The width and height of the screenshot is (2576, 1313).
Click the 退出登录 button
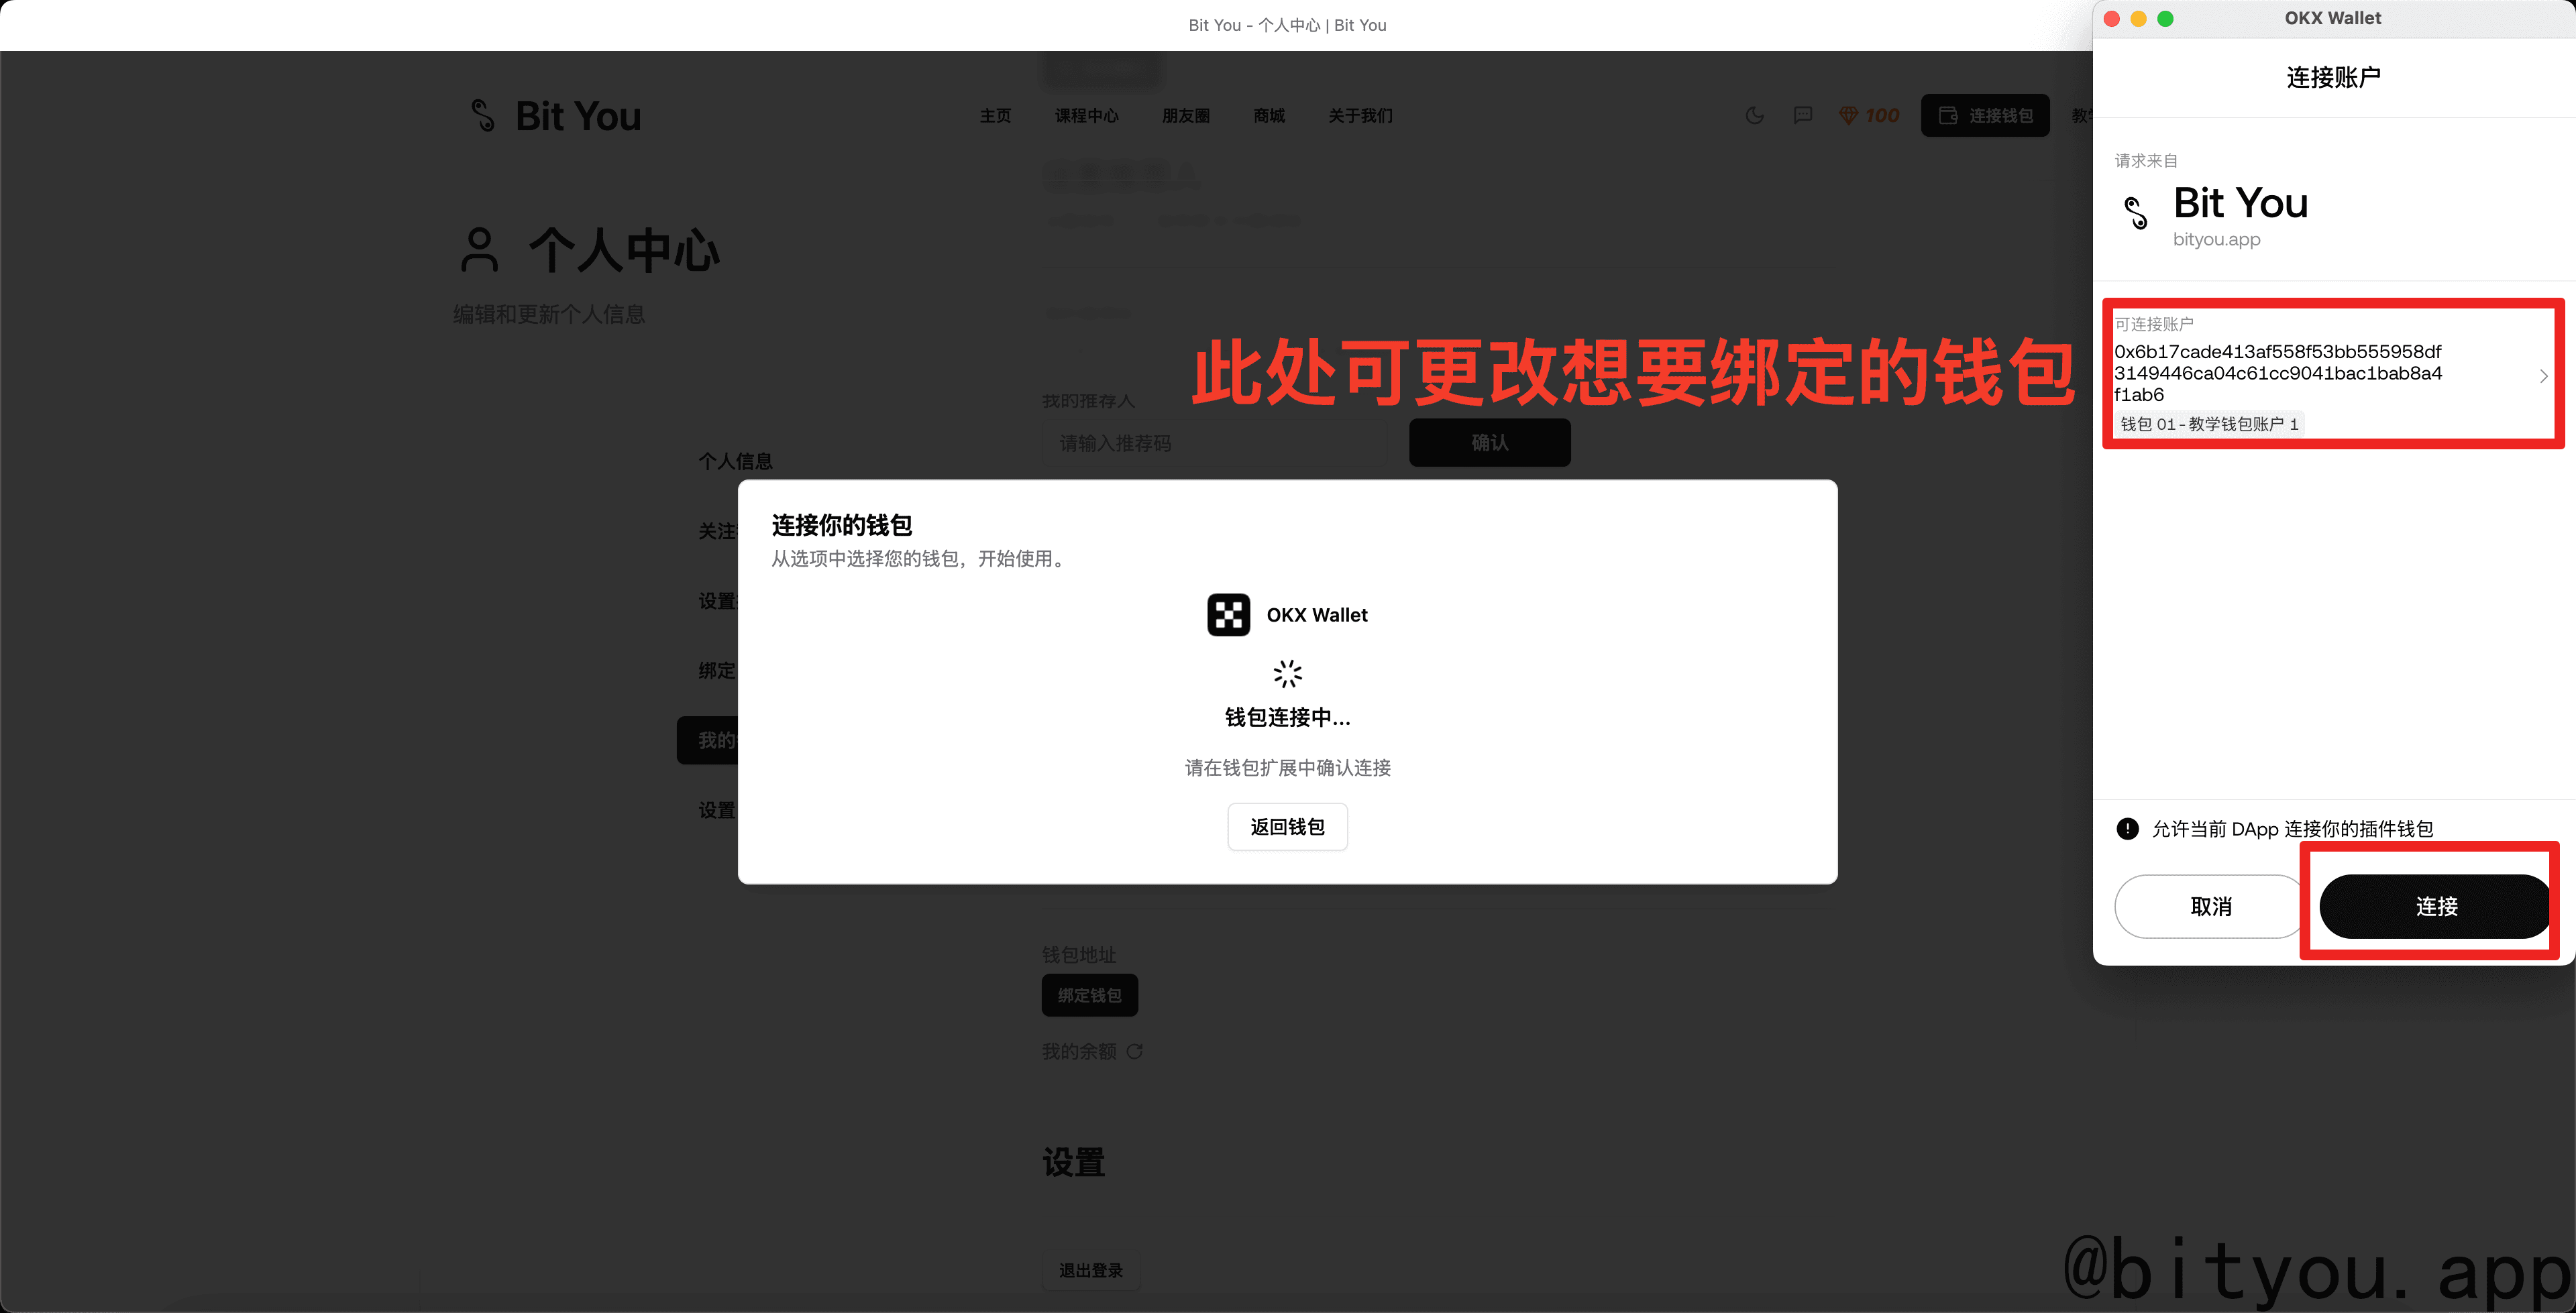click(1091, 1270)
